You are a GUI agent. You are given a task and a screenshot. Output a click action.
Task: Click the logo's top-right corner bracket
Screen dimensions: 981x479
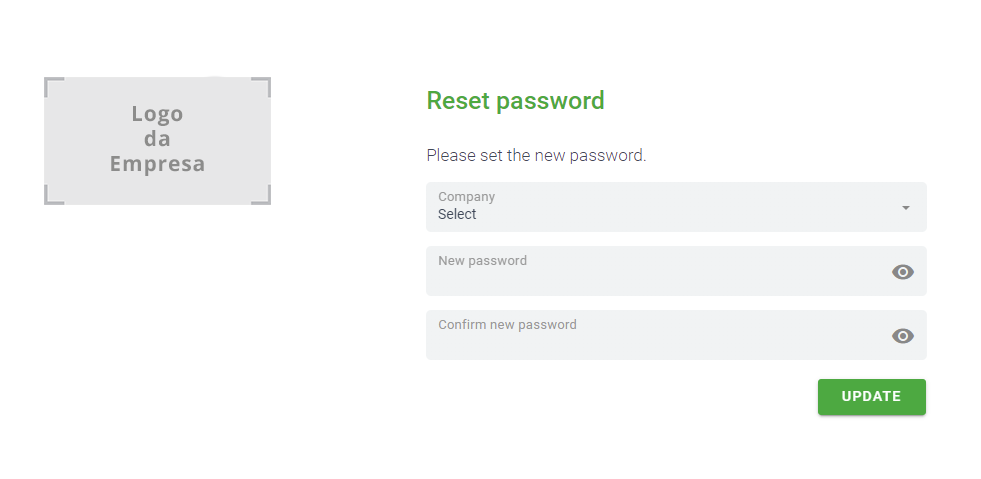266,81
